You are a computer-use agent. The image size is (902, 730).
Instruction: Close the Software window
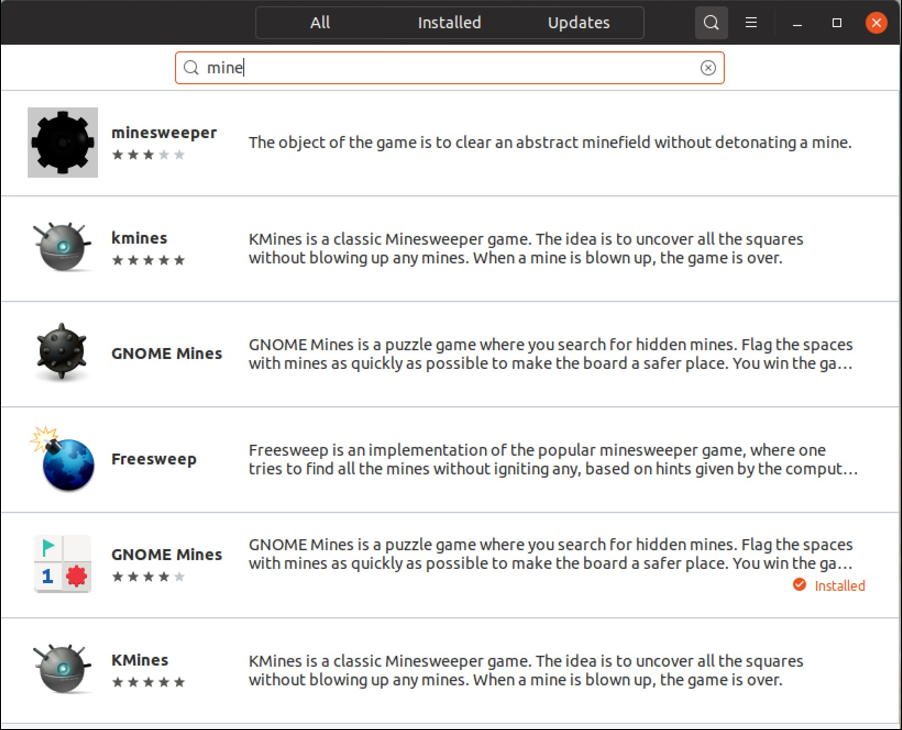point(876,22)
